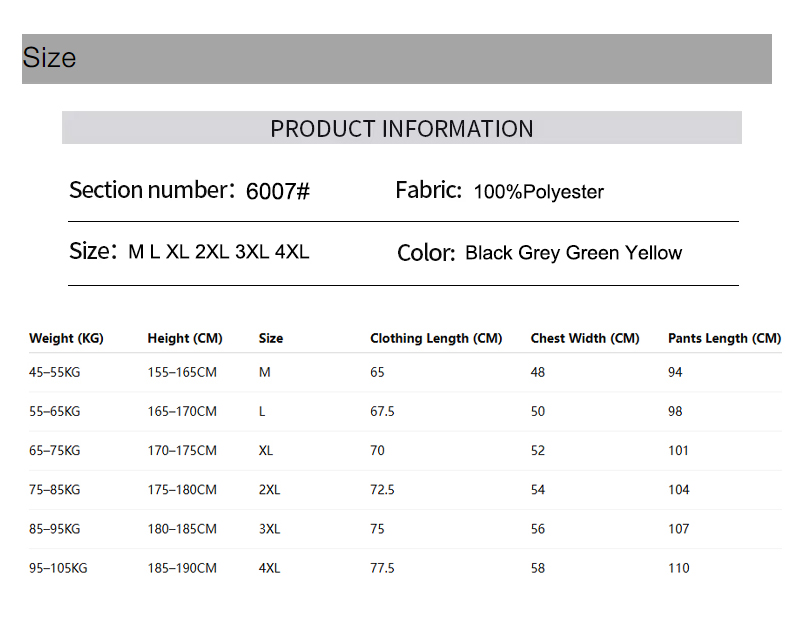The width and height of the screenshot is (800, 628).
Task: Select the 72.5 clothing length cell
Action: (x=382, y=490)
